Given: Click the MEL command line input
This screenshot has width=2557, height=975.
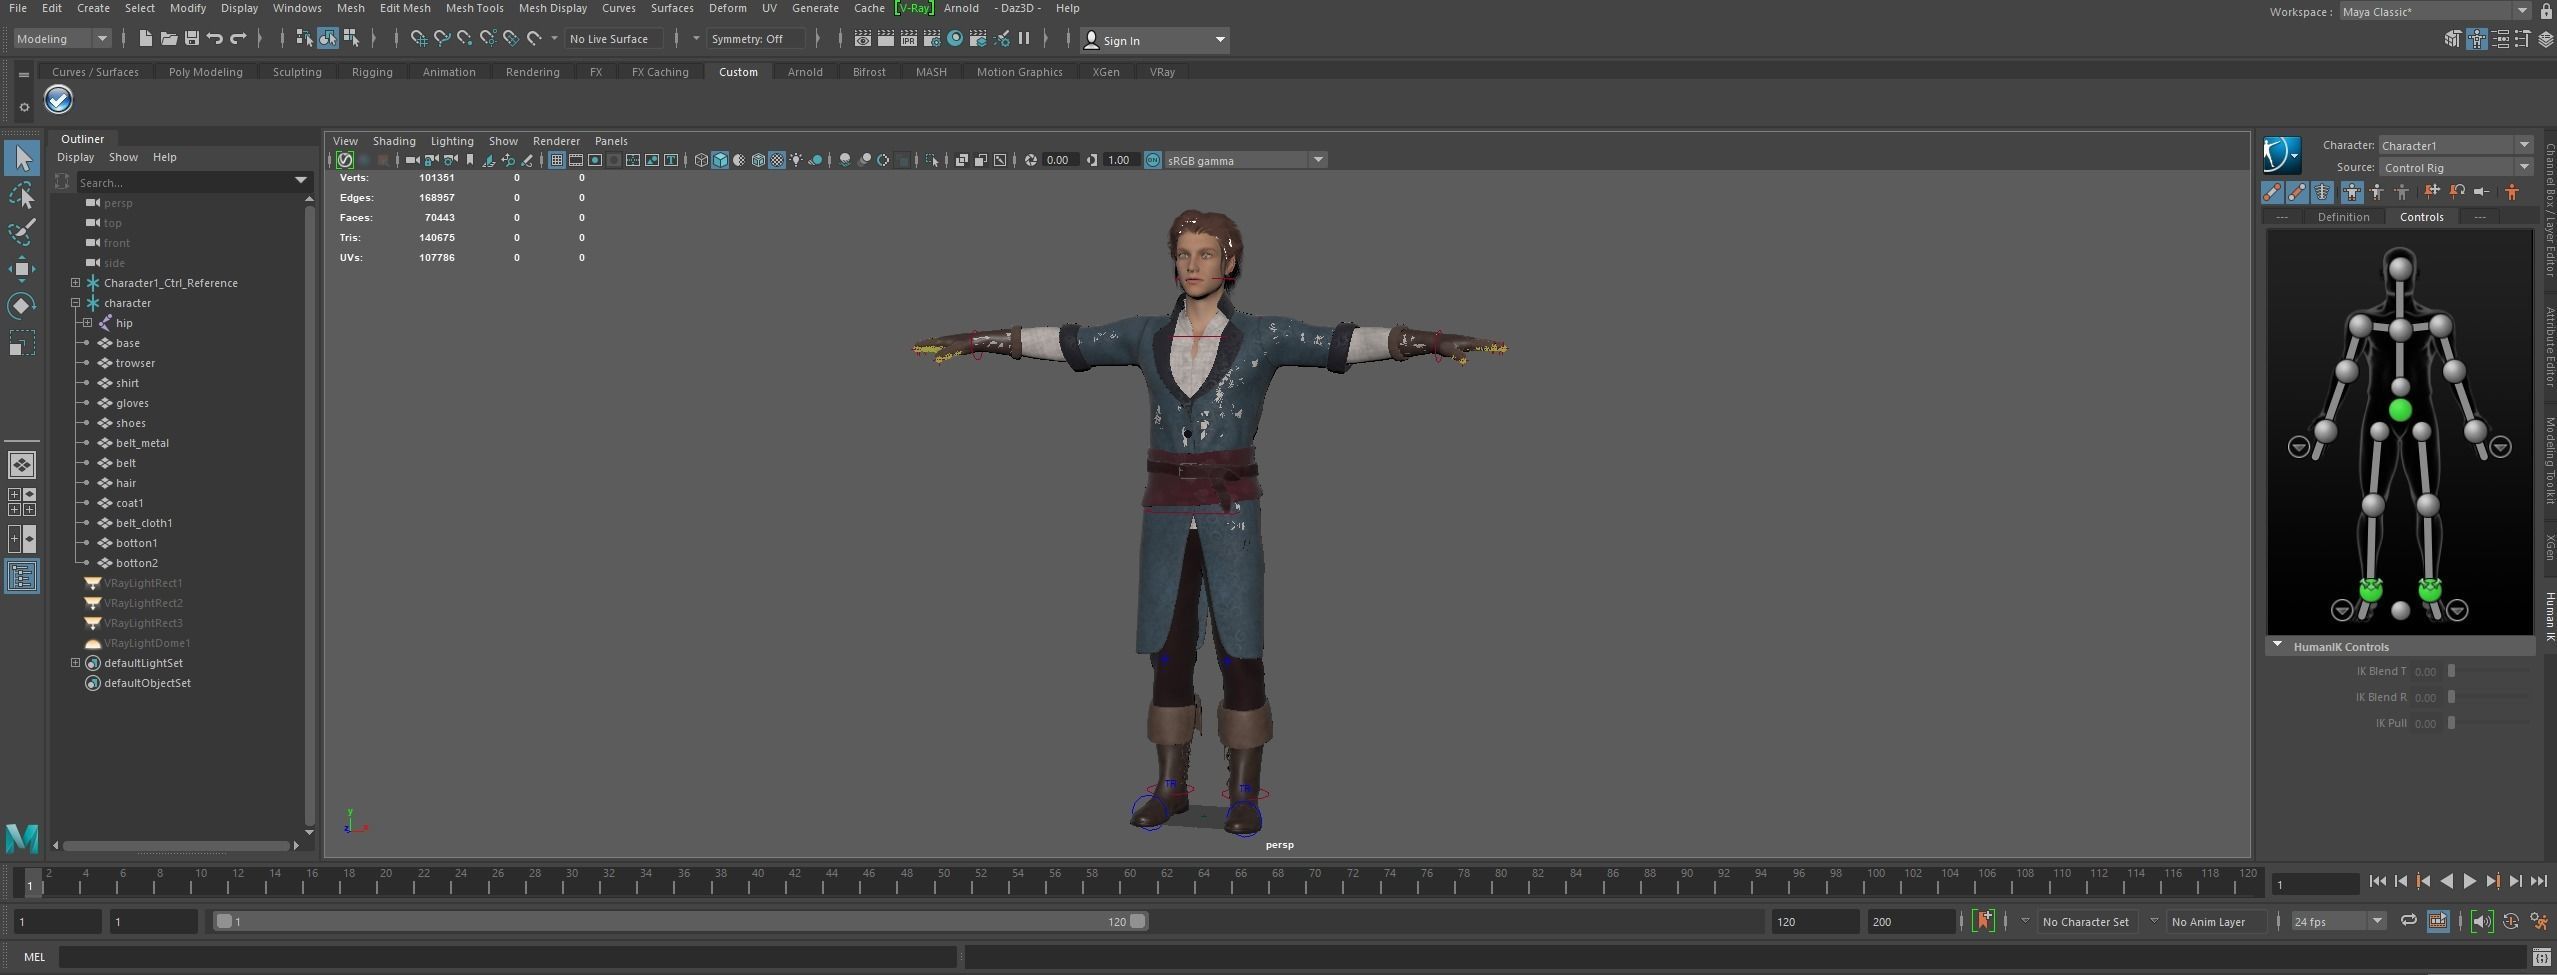Looking at the screenshot, I should click(x=508, y=957).
